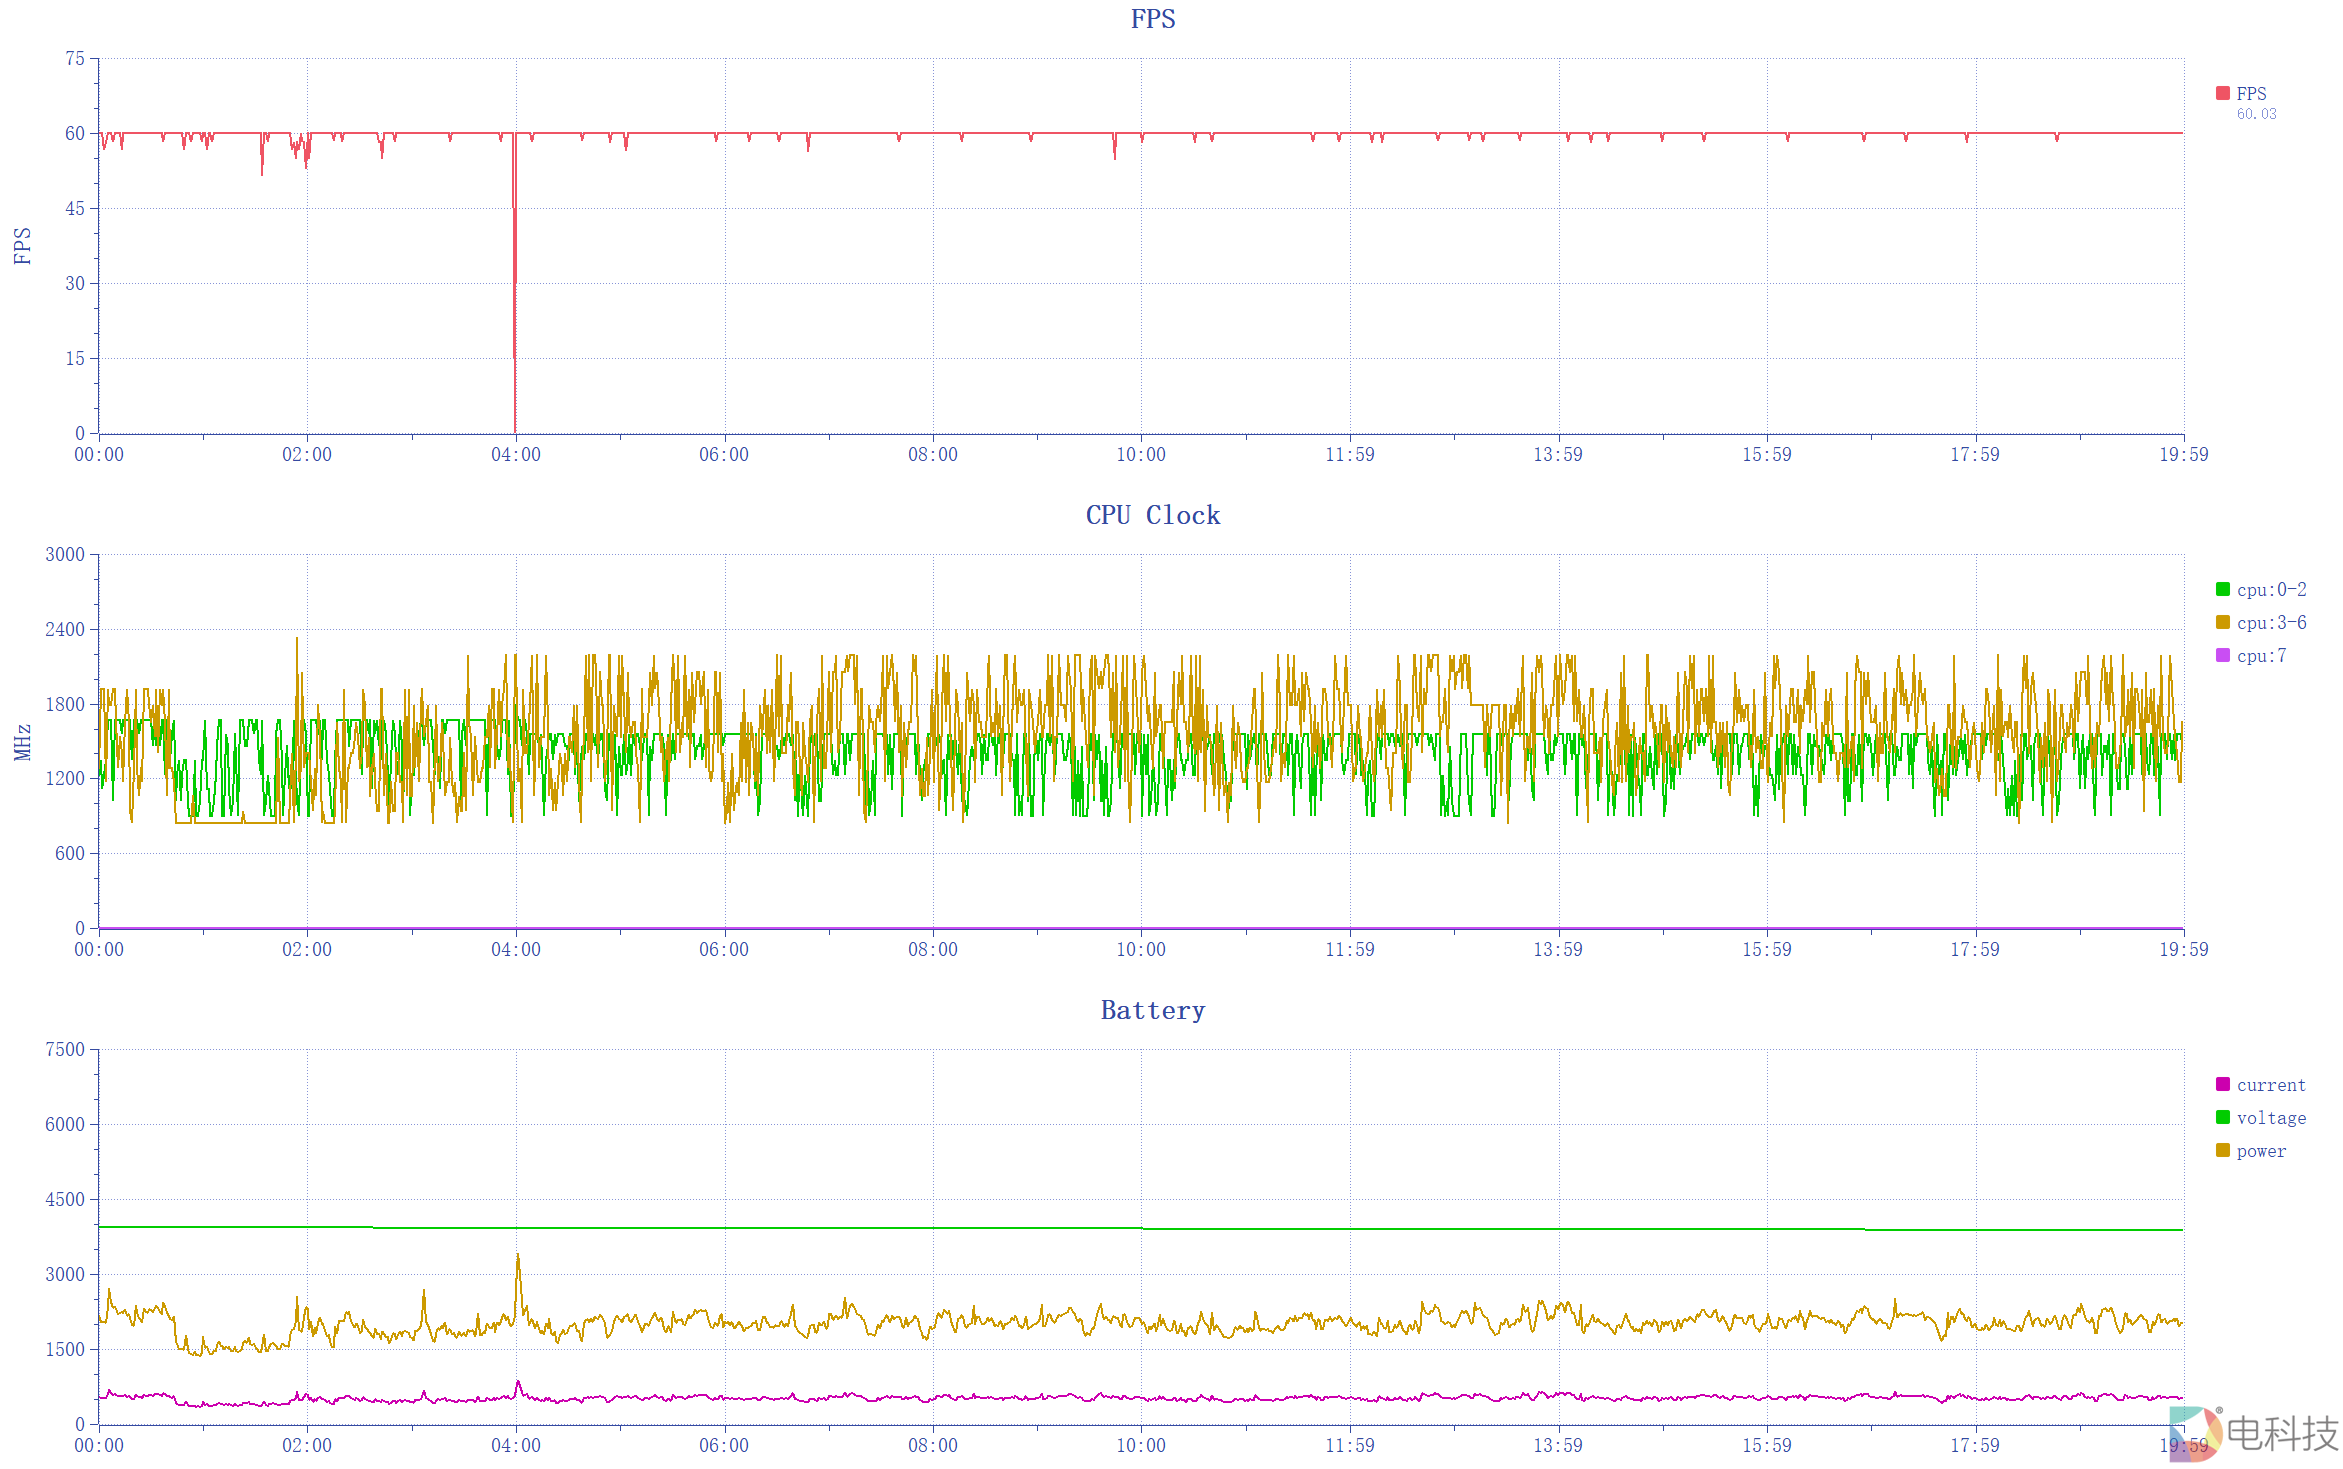2343x1469 pixels.
Task: Click the 60.03 value under FPS legend
Action: point(2256,114)
